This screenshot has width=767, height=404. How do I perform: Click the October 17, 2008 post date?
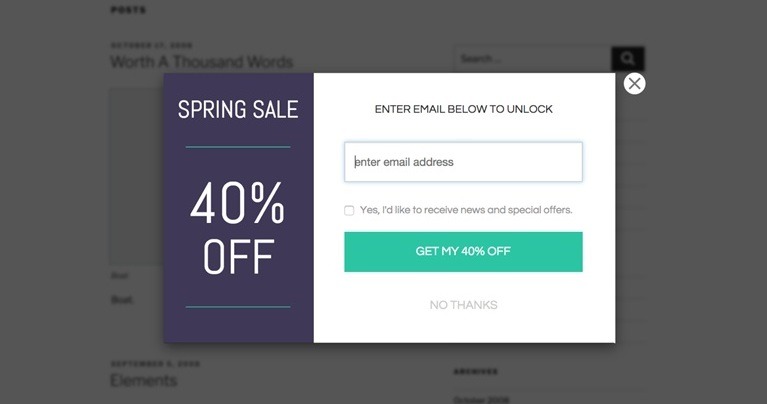pyautogui.click(x=151, y=45)
